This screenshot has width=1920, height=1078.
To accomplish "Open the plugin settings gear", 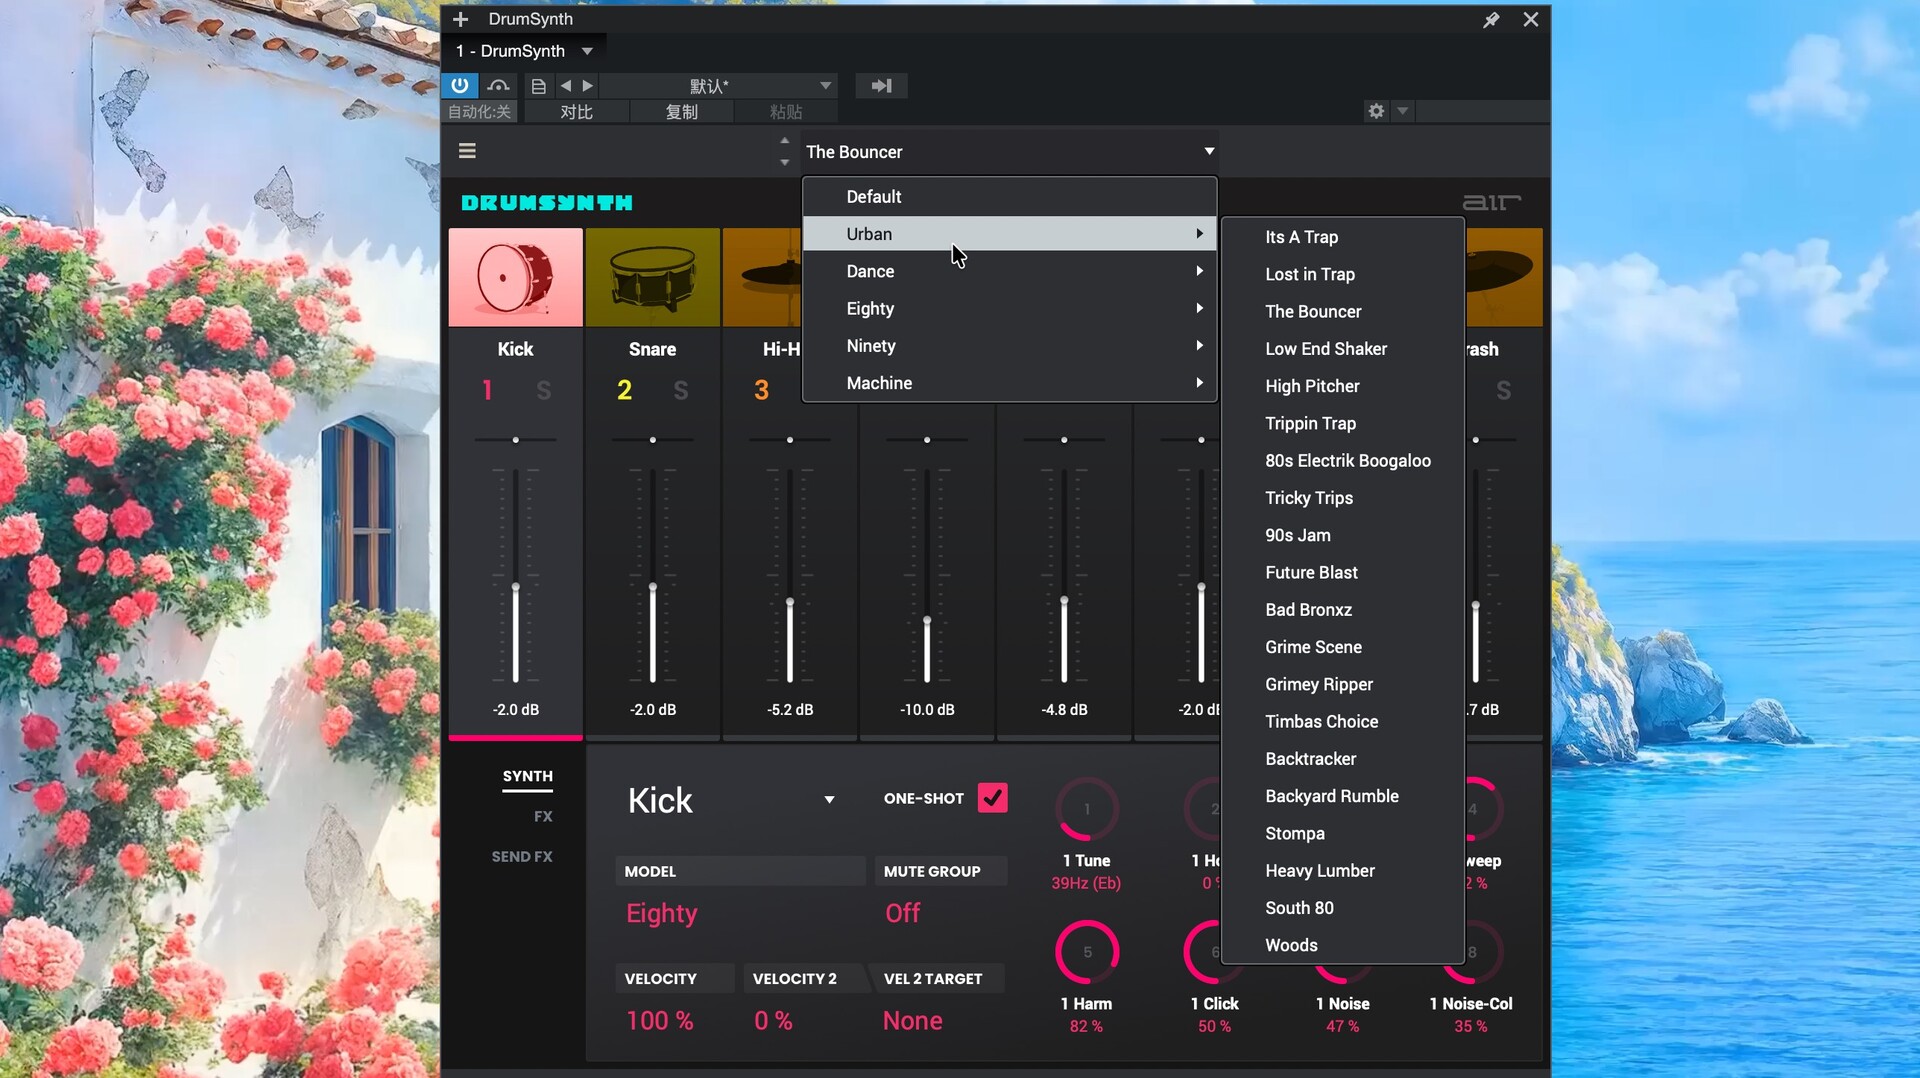I will [1374, 111].
